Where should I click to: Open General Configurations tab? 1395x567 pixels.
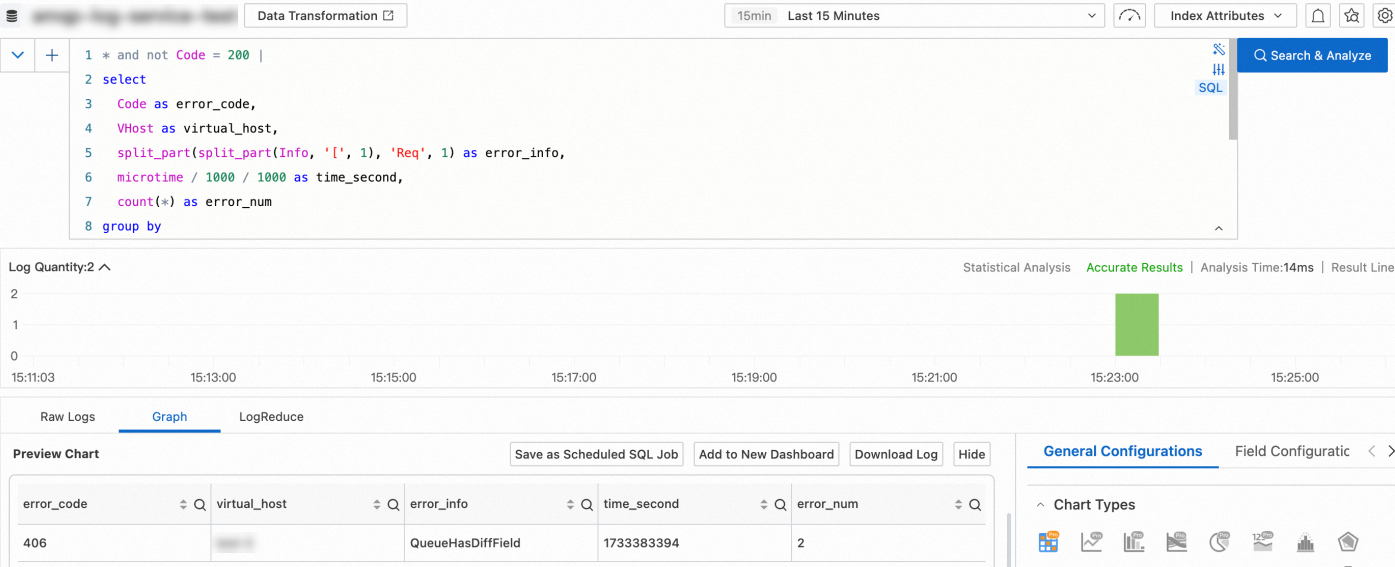(1123, 452)
